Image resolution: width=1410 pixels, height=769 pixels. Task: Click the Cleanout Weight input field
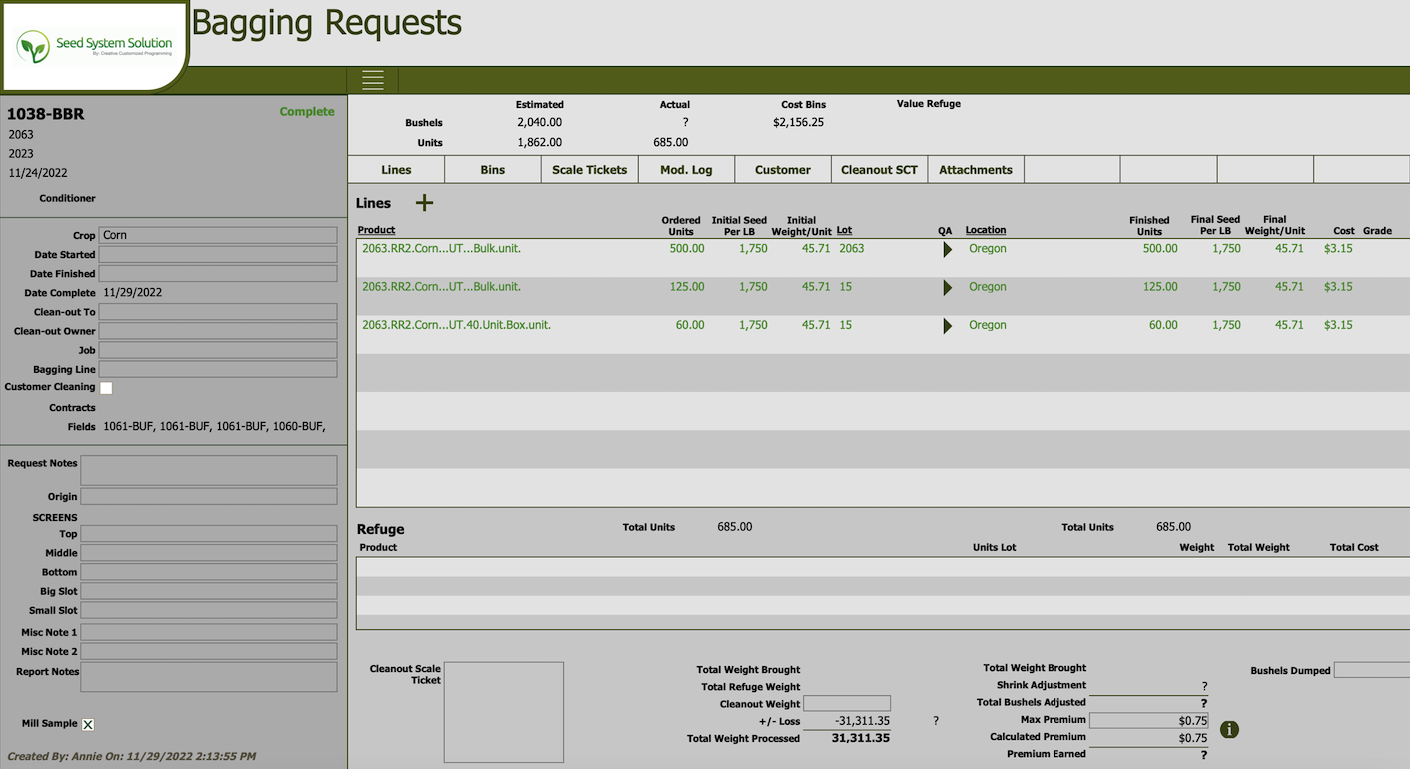coord(846,704)
